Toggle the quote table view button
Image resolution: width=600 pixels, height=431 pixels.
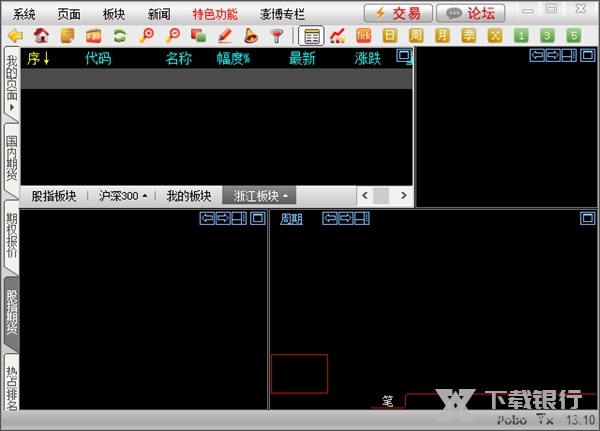point(311,36)
